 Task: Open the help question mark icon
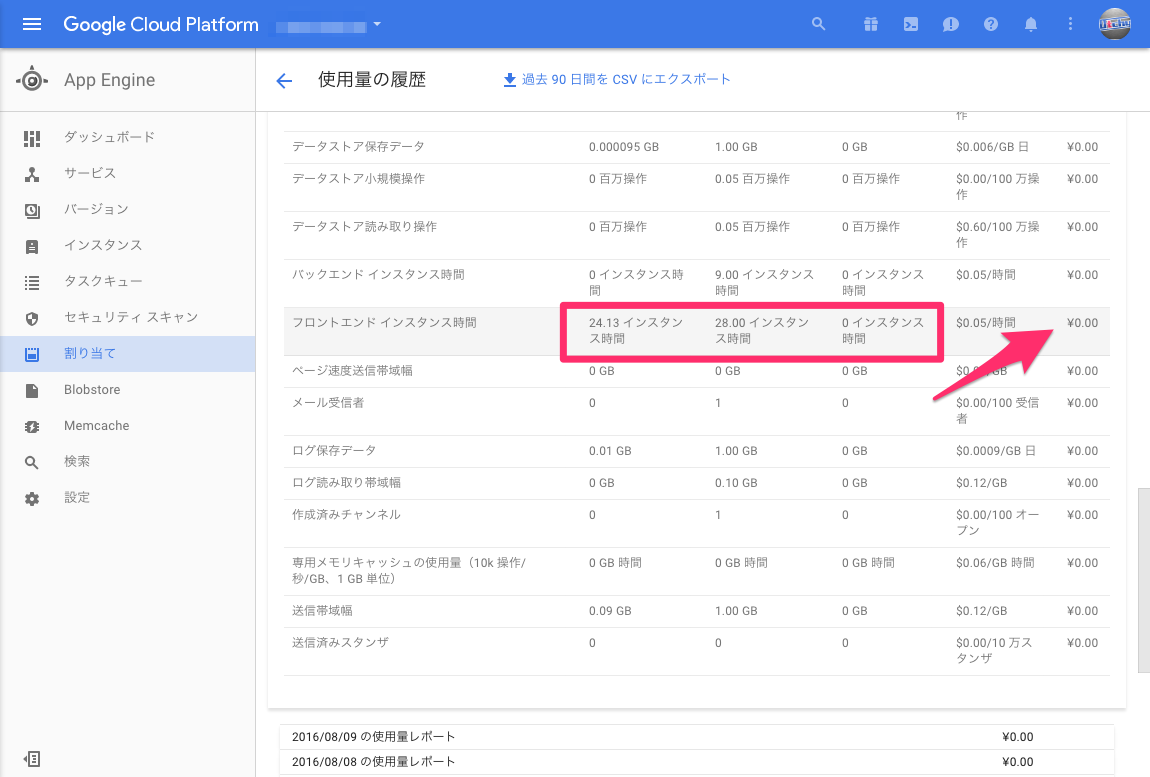point(991,24)
